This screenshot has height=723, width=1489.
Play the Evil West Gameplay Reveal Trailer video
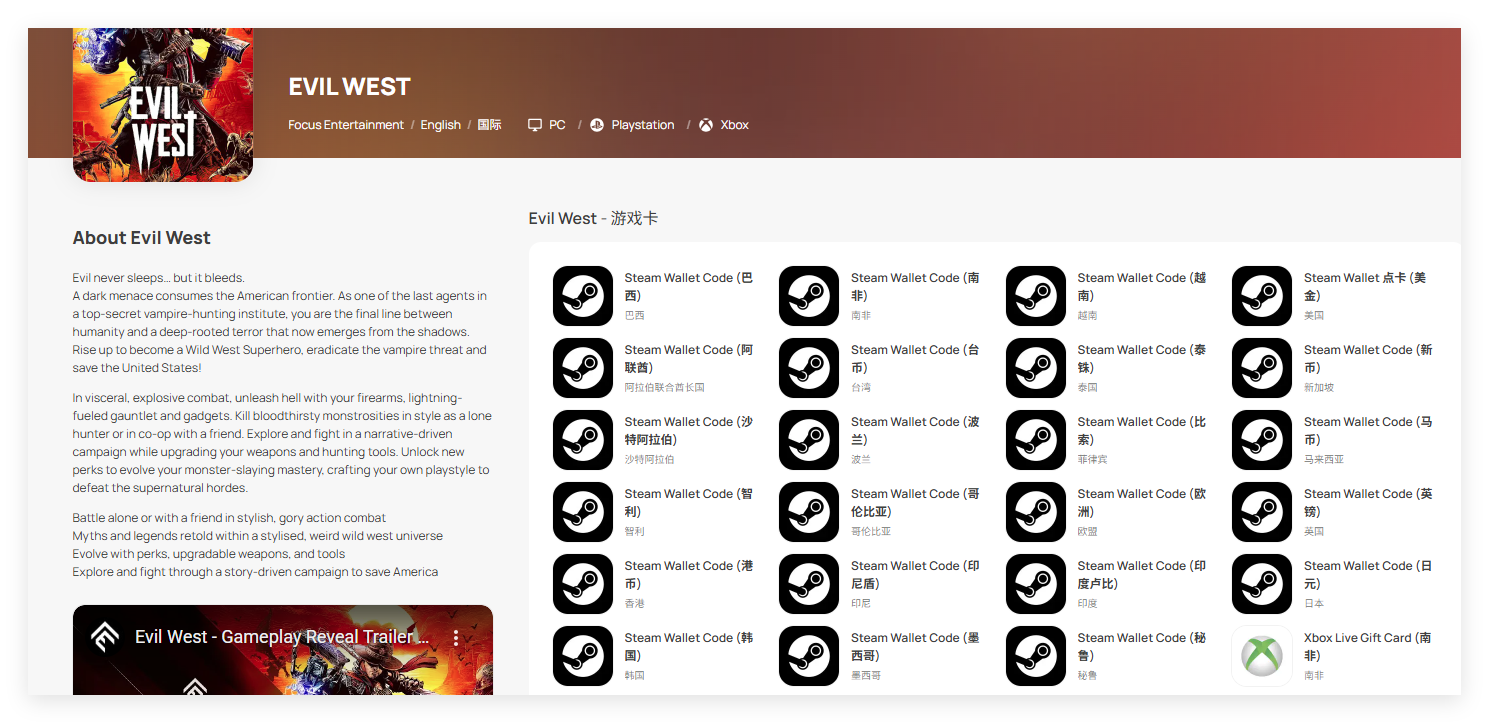(283, 670)
